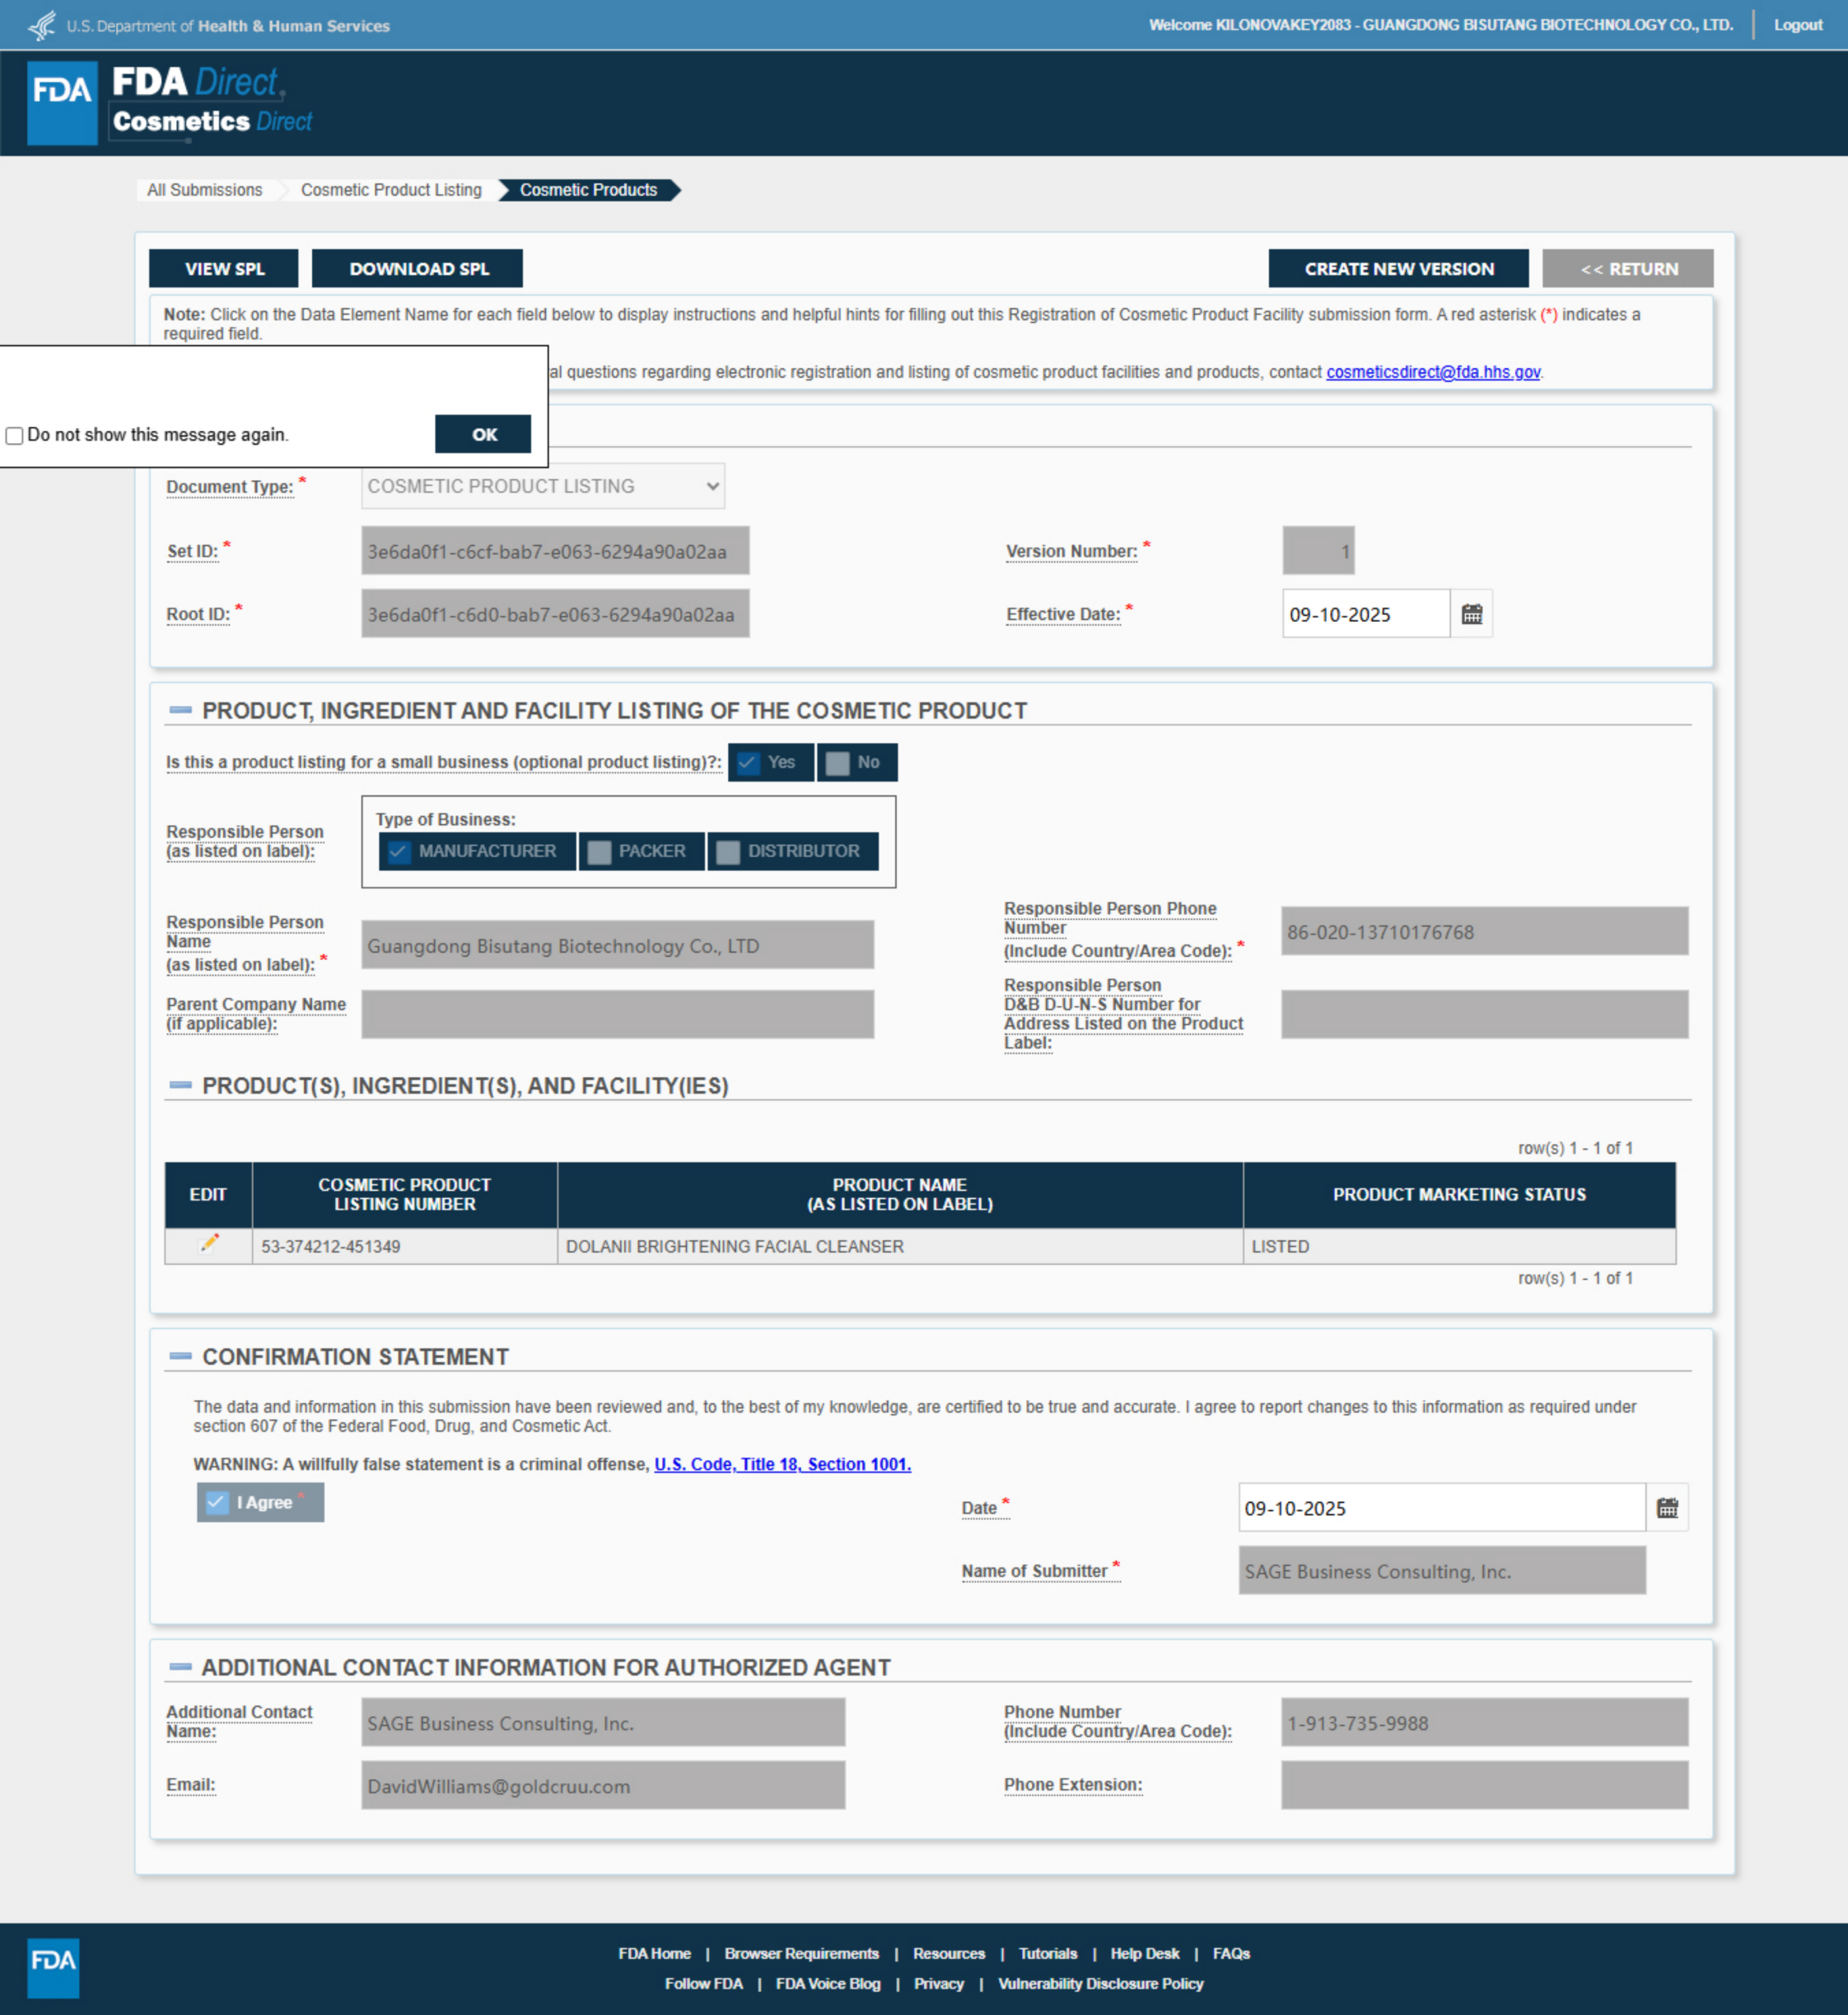
Task: Go to All Submissions breadcrumb
Action: [x=204, y=190]
